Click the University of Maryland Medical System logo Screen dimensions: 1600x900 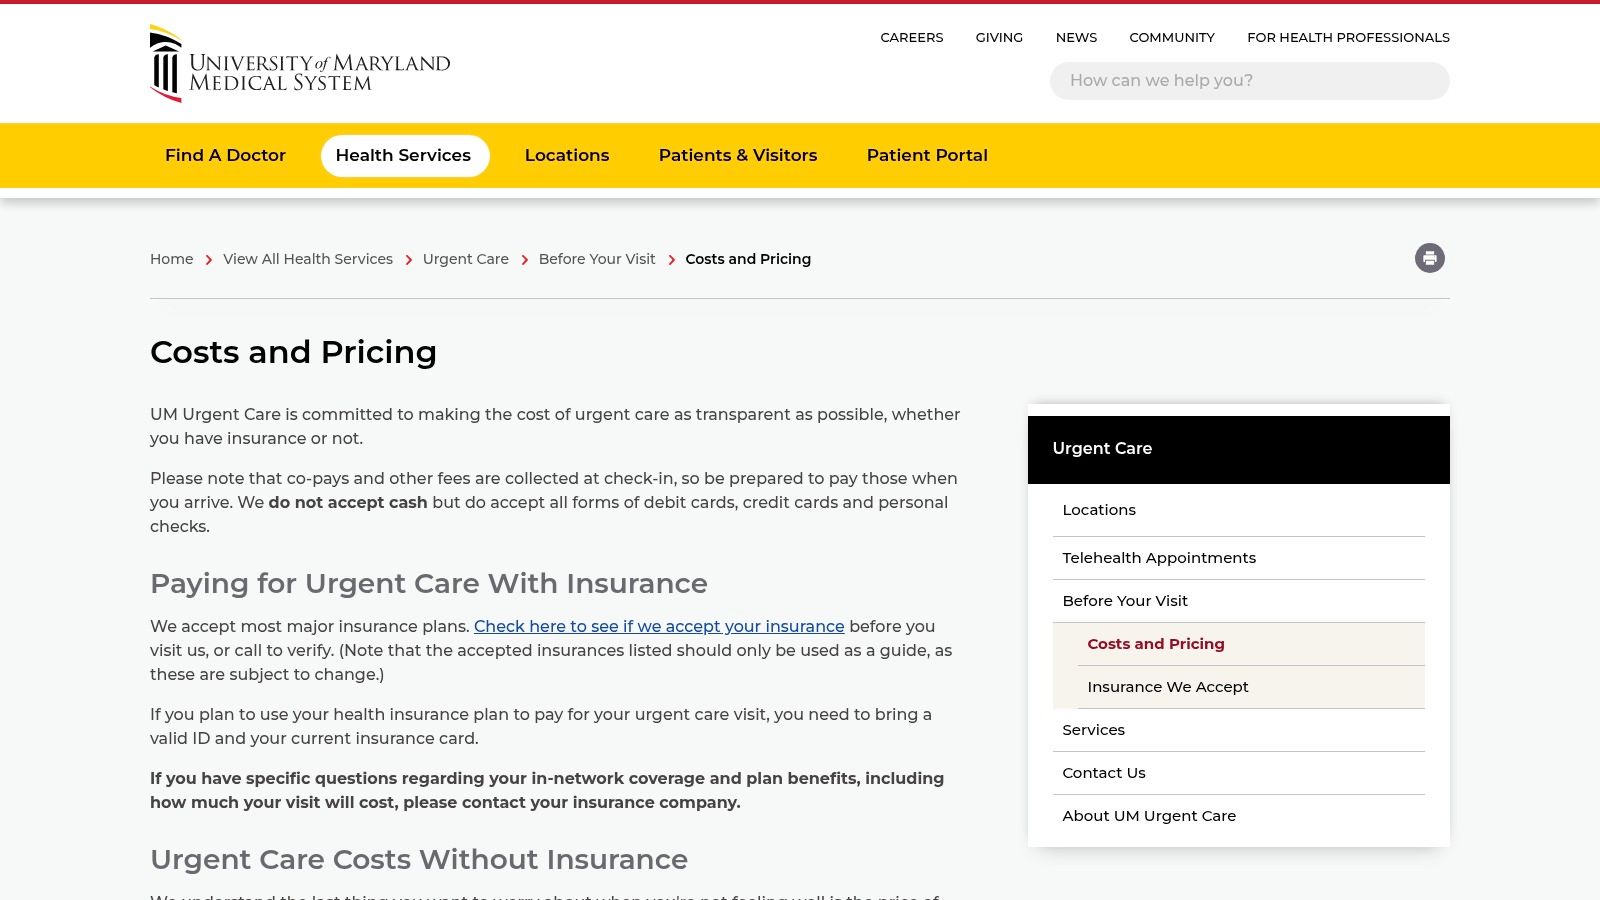299,62
